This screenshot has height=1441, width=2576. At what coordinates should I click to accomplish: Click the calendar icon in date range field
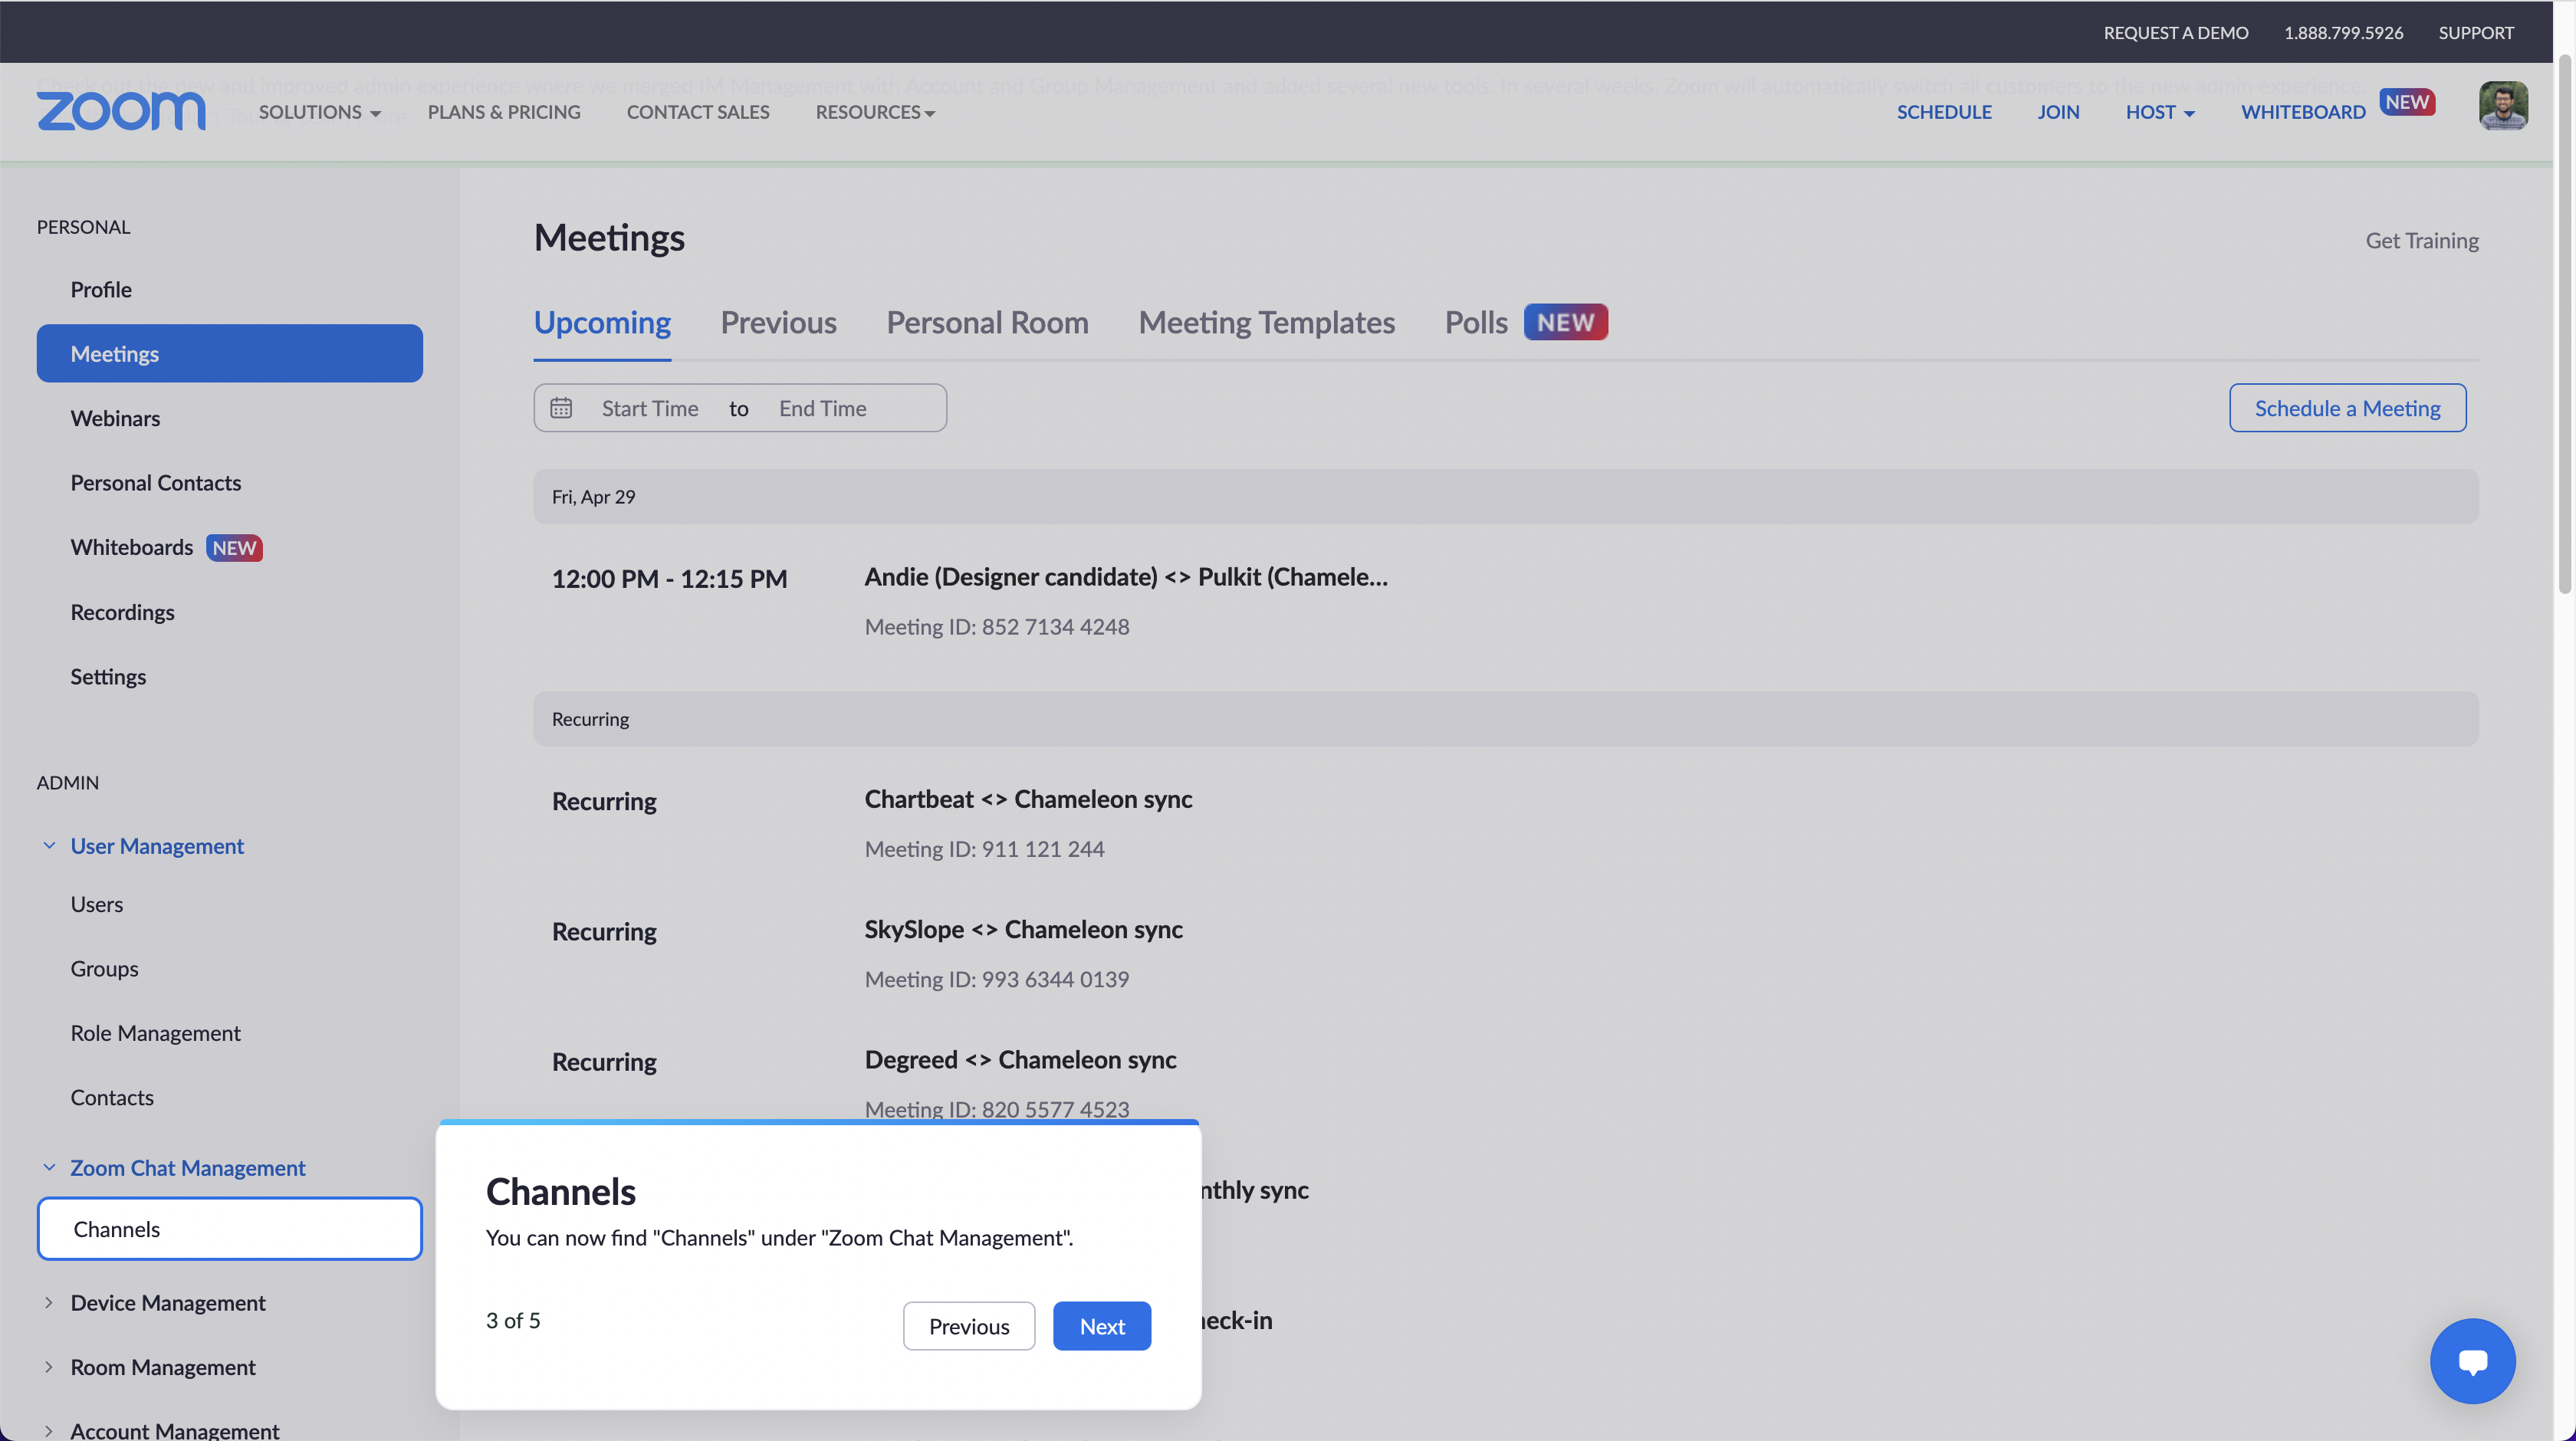pos(561,408)
